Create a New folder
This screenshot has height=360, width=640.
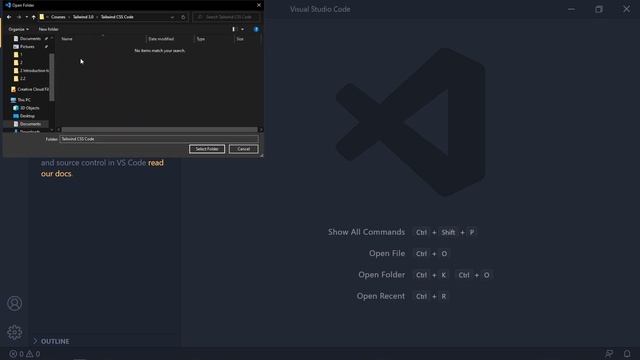[48, 29]
